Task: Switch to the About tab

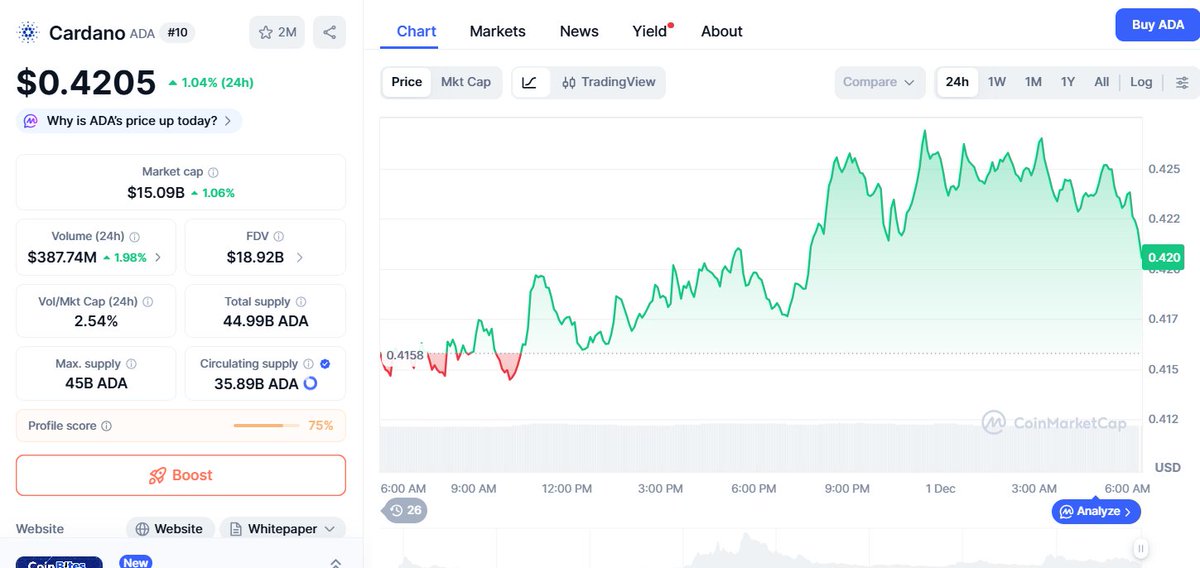Action: [722, 31]
